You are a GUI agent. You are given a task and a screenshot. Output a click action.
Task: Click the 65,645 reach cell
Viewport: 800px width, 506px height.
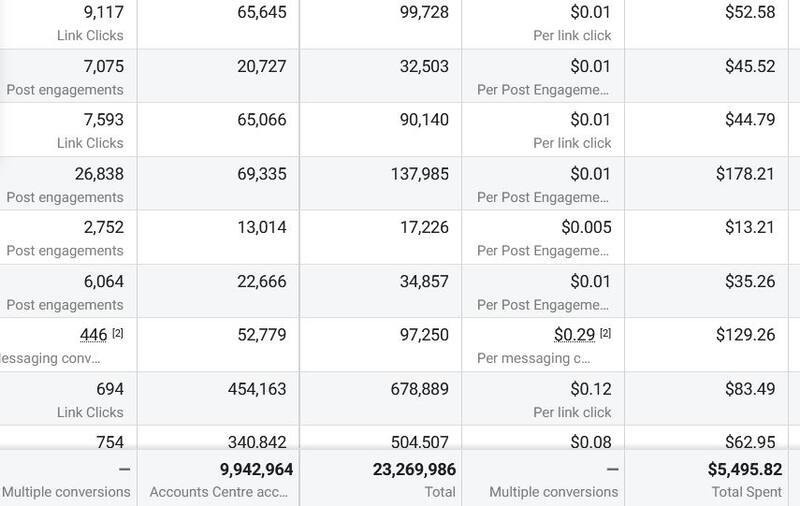(x=218, y=24)
